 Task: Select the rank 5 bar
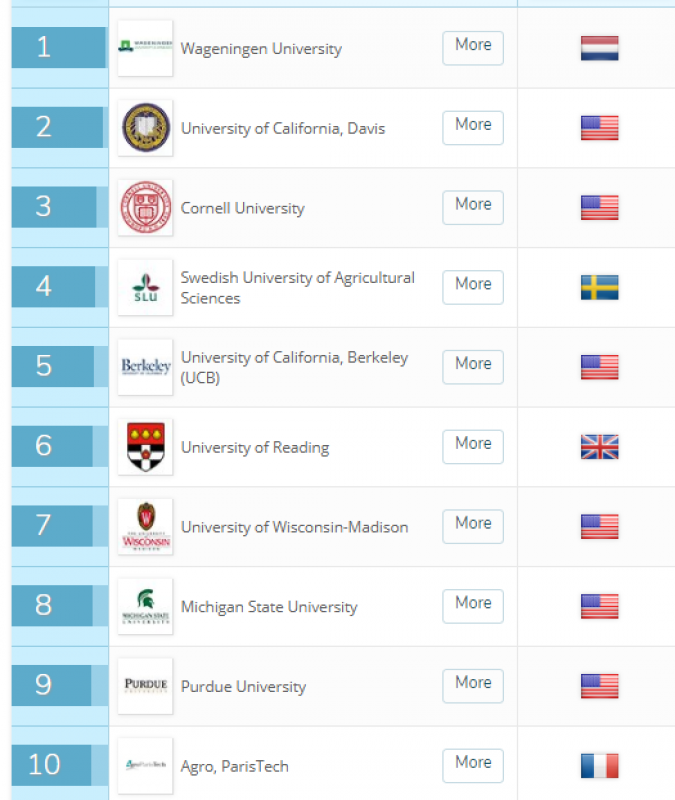[53, 366]
